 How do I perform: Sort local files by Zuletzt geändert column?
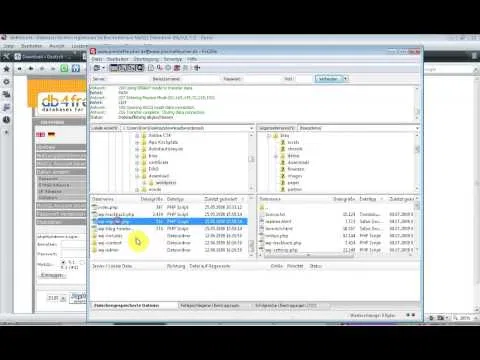[224, 199]
